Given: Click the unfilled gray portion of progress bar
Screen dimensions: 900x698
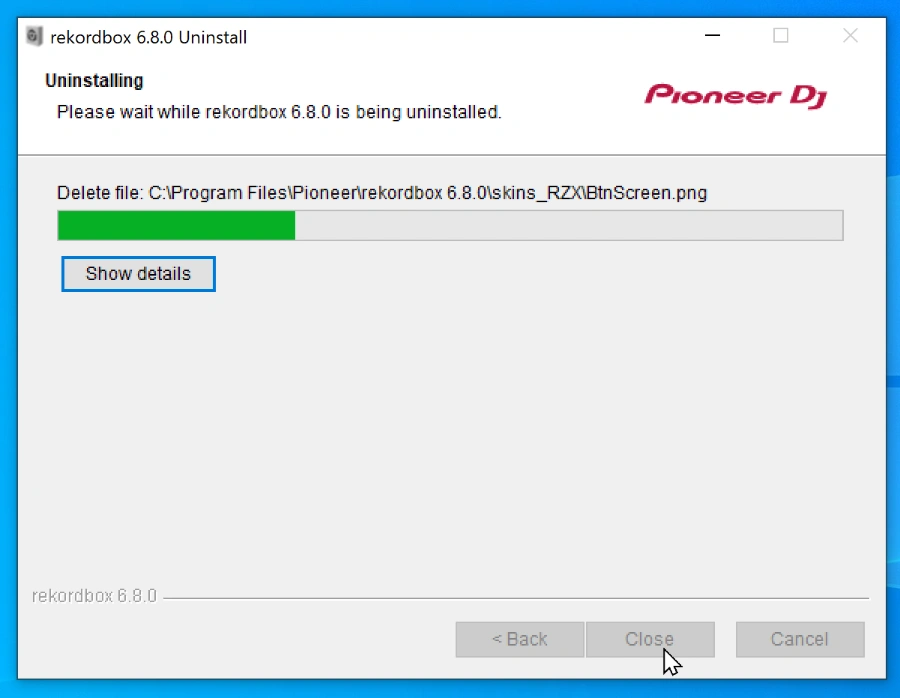Looking at the screenshot, I should click(568, 226).
